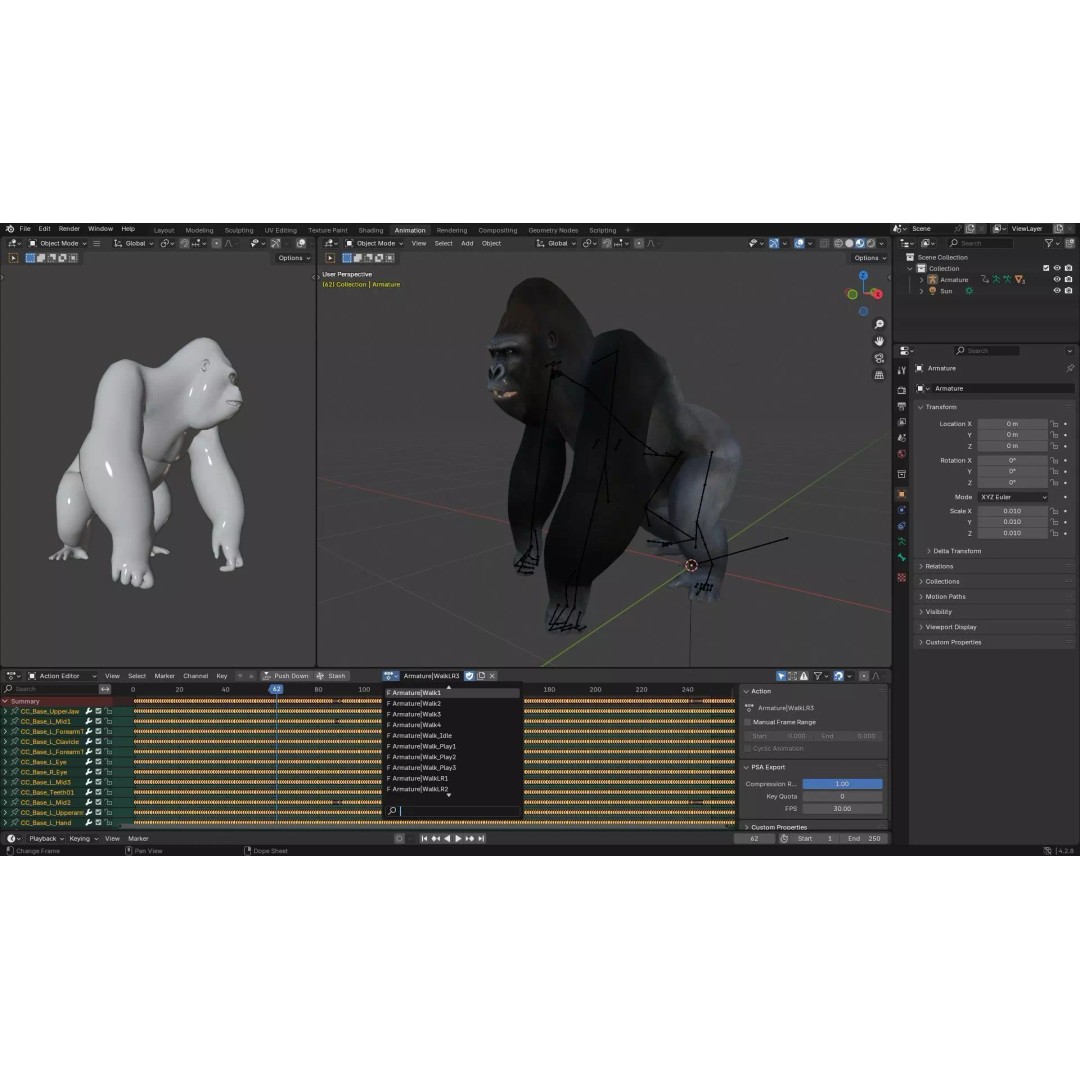
Task: Open the Scene properties tab icon
Action: click(902, 437)
